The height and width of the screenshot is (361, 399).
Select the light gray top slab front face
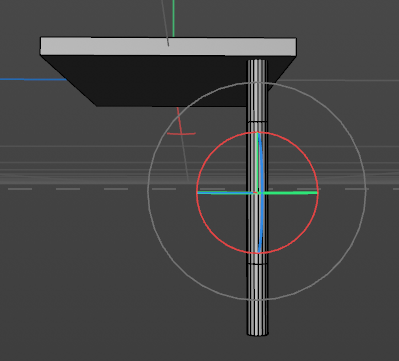tap(168, 46)
